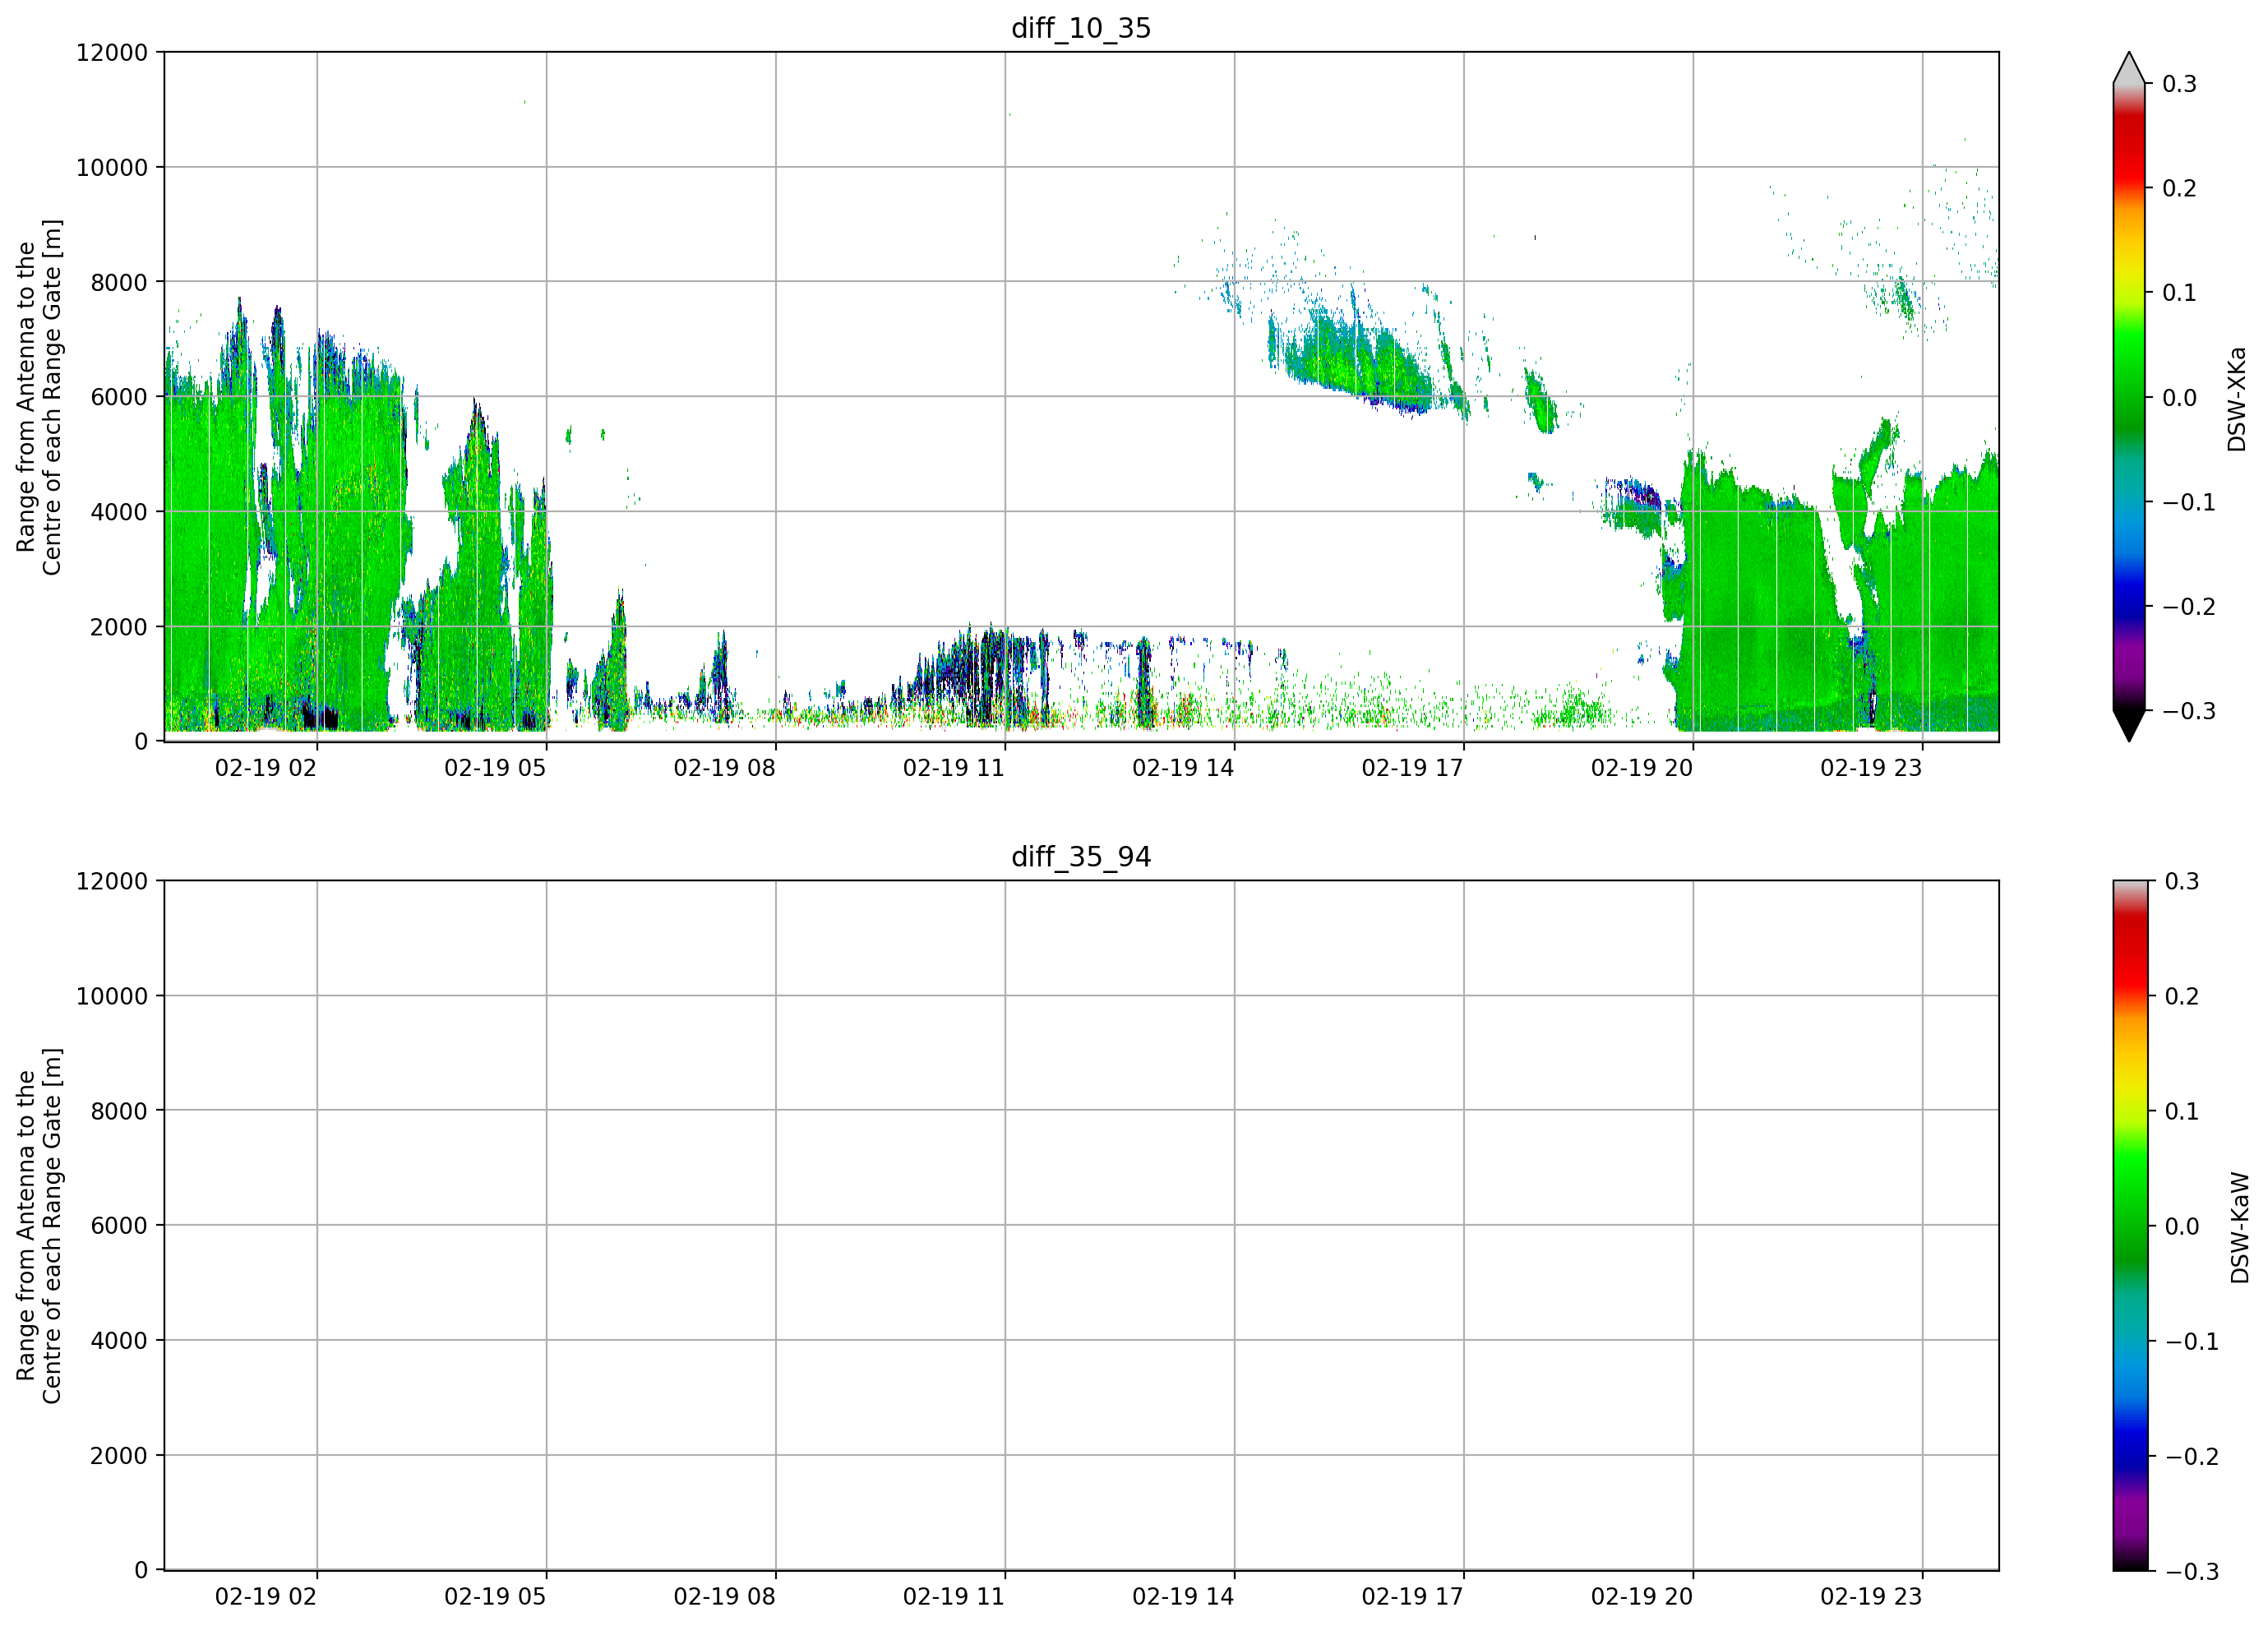Click the −0.3 tick on the DSW-KaW colorbar
The height and width of the screenshot is (1626, 2268).
(2192, 1571)
